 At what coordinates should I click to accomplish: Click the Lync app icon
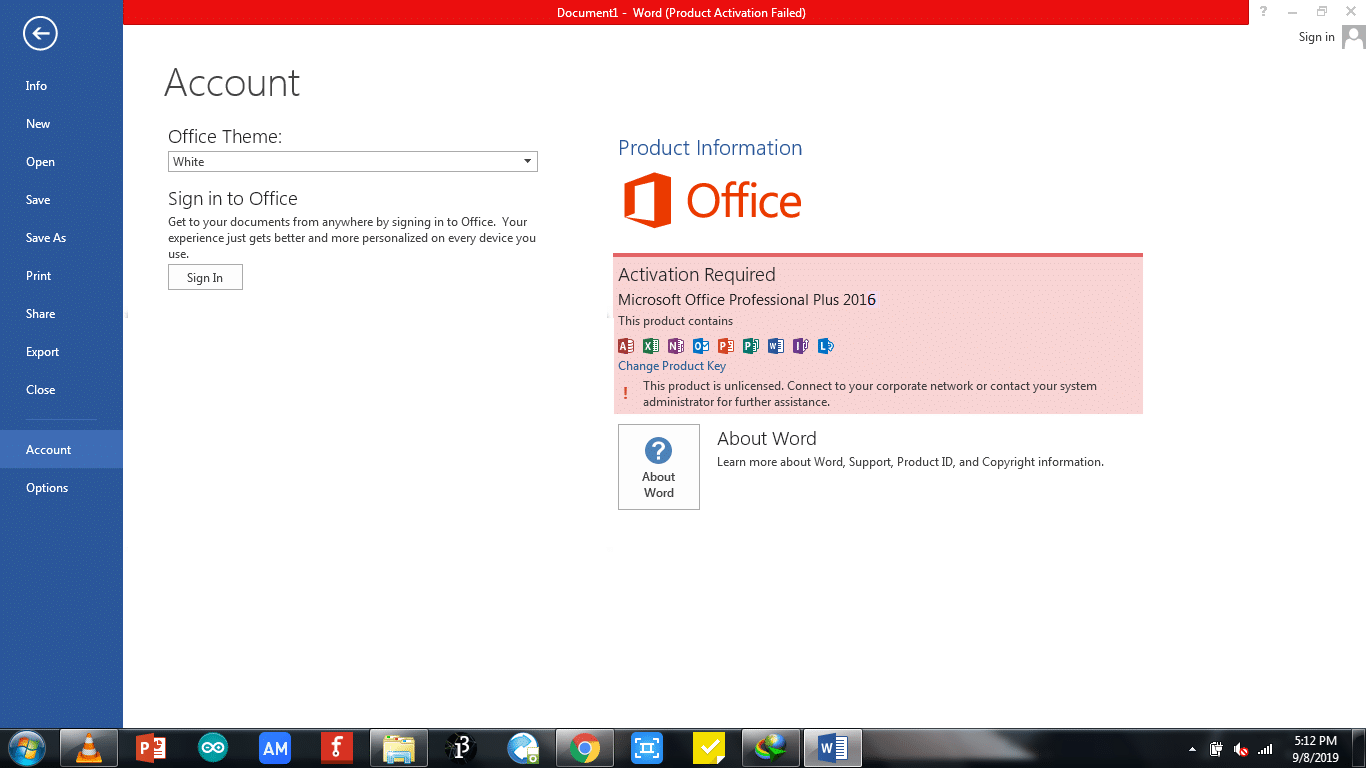tap(826, 346)
